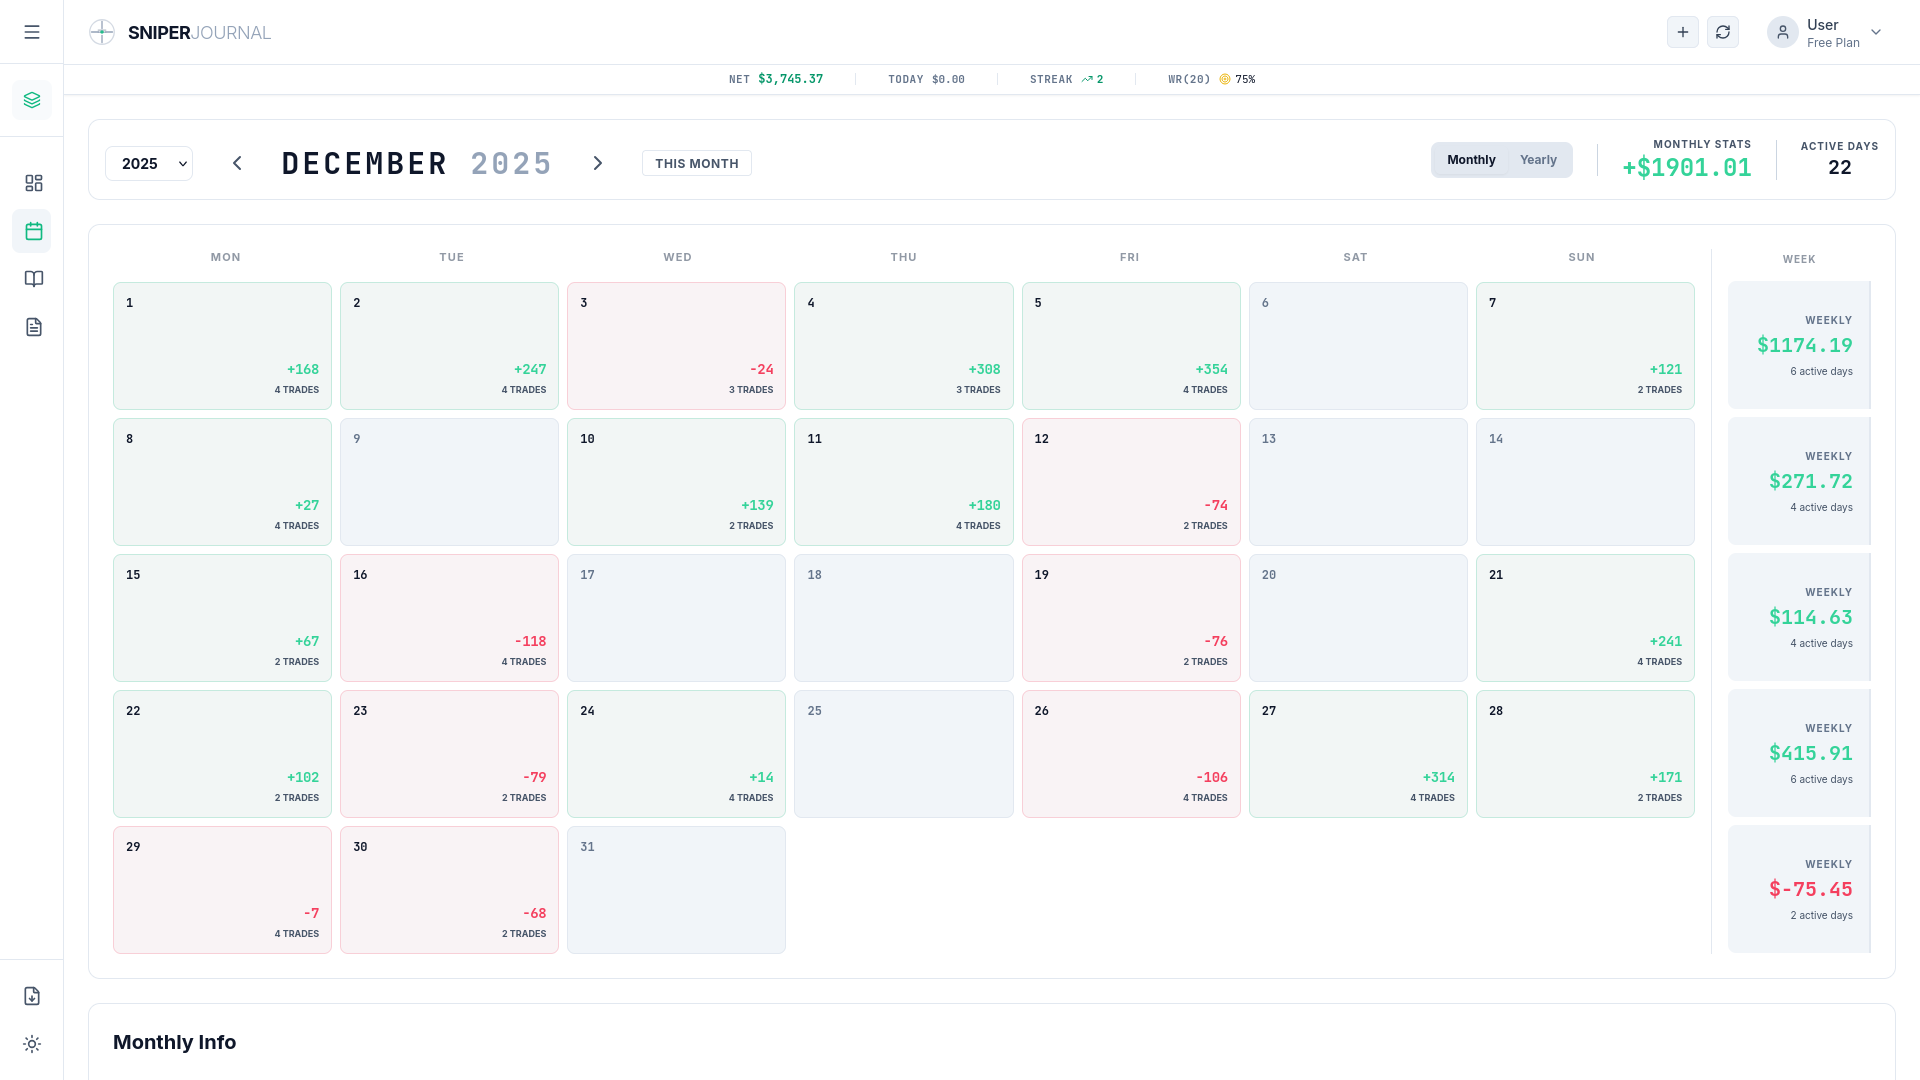Open December 1 day cell
1920x1080 pixels.
click(222, 346)
